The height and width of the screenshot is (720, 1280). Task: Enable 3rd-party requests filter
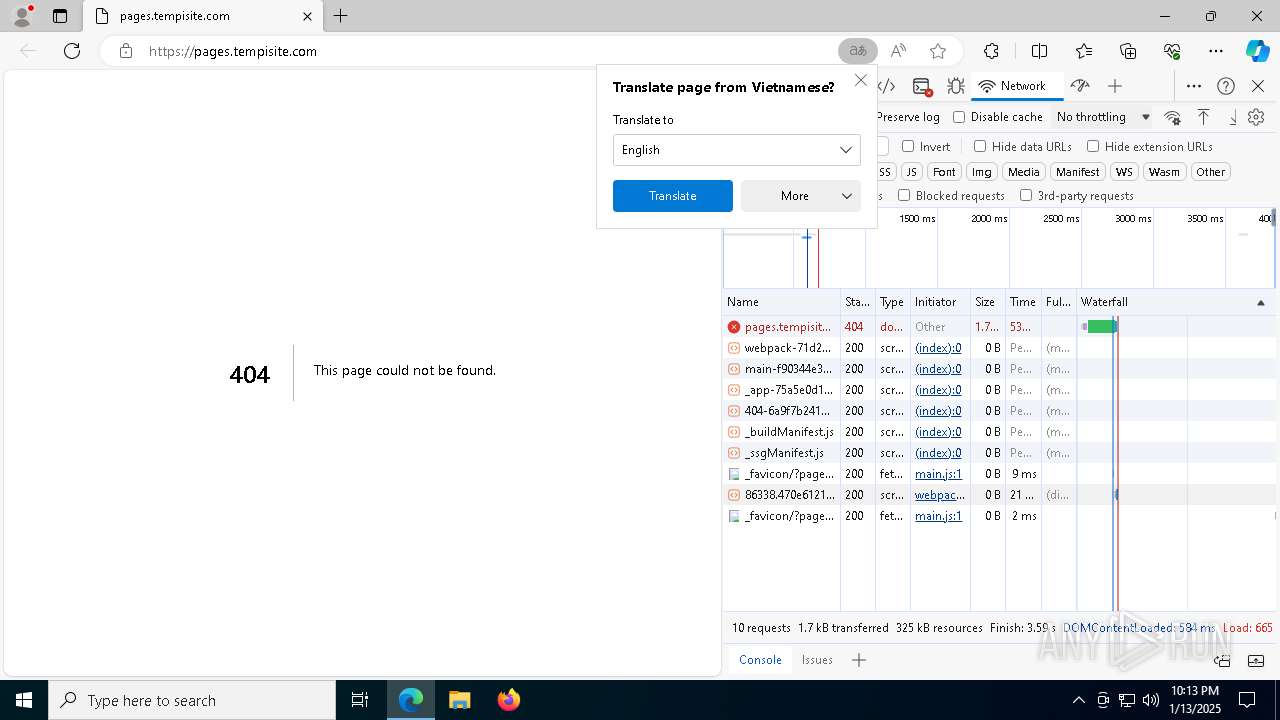[x=1026, y=196]
